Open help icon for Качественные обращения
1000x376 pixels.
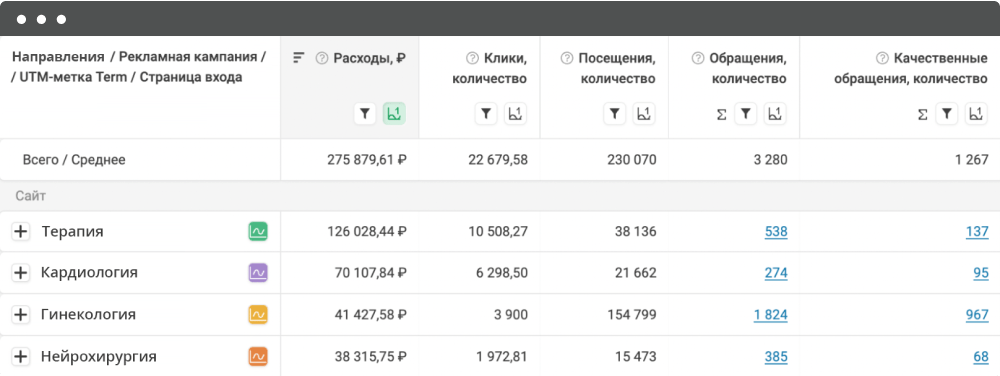tap(882, 58)
